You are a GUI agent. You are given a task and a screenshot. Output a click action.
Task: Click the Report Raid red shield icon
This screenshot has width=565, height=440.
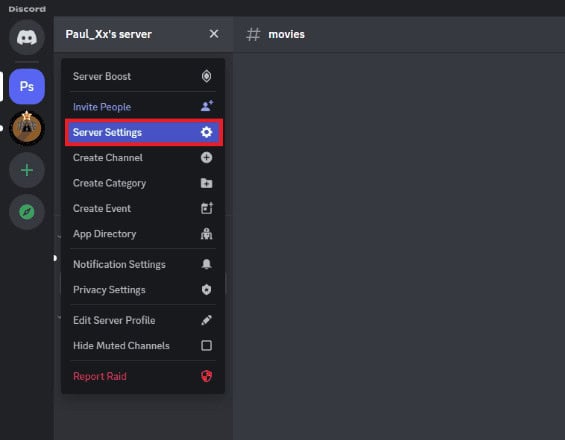(x=206, y=376)
